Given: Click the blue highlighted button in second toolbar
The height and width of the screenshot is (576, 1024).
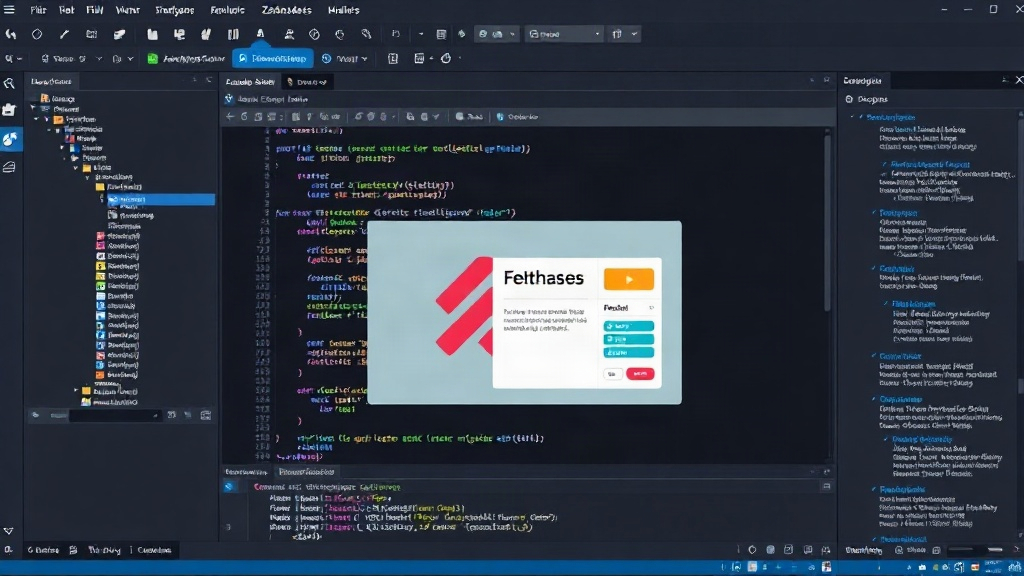Looking at the screenshot, I should [x=272, y=59].
